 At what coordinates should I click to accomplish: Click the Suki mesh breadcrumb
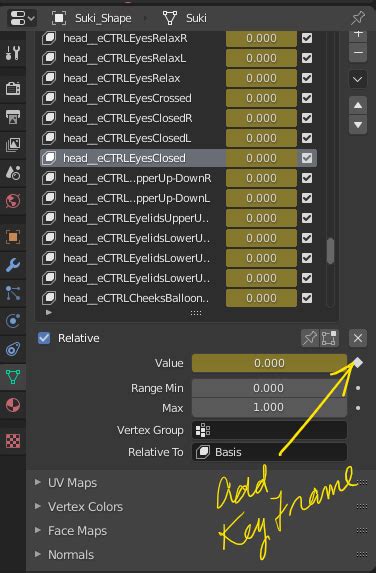click(185, 18)
